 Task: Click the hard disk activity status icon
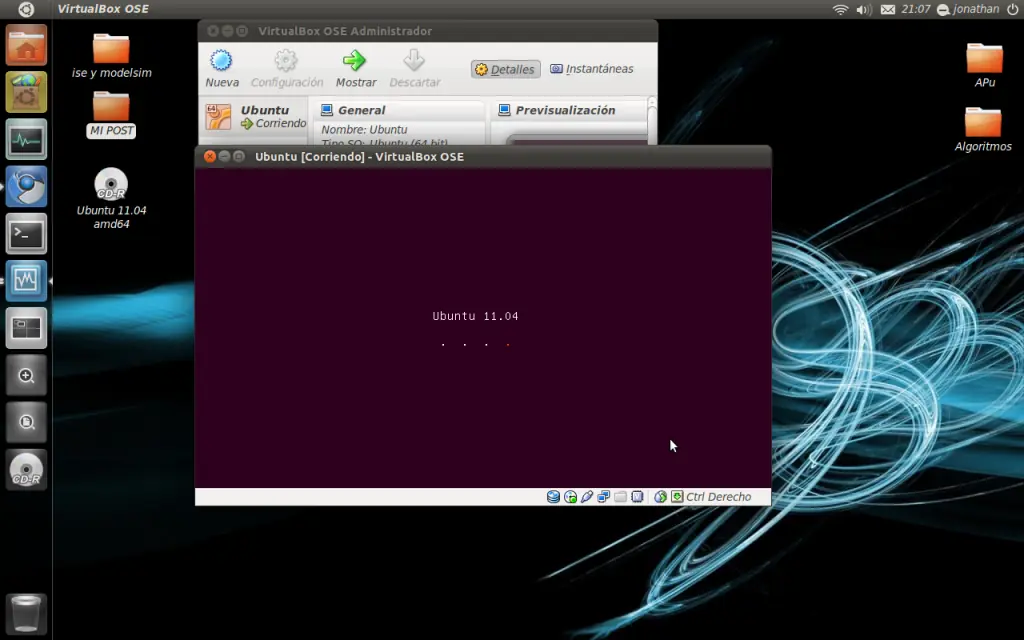tap(553, 497)
